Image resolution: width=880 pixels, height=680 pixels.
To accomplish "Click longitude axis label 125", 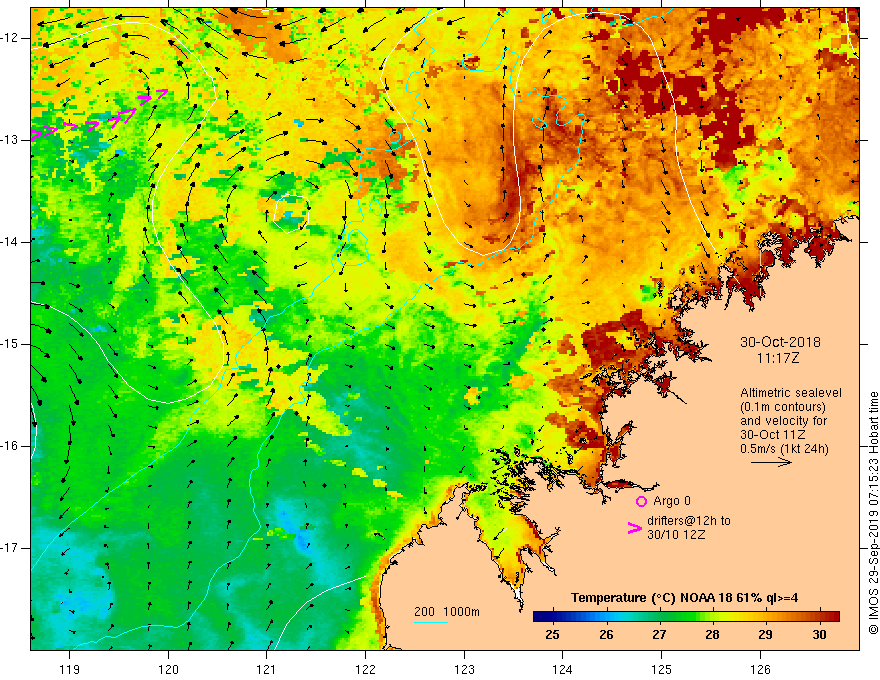I will coord(662,669).
